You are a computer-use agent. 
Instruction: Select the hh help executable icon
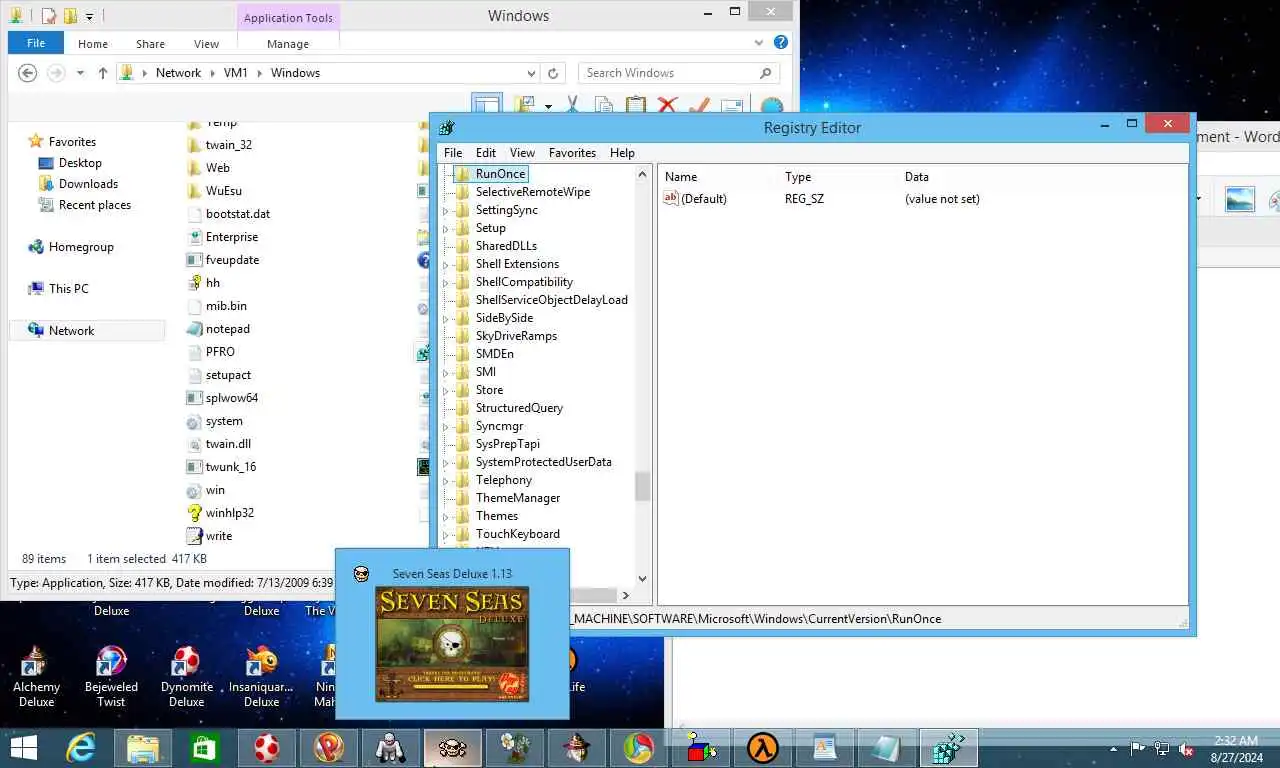click(195, 283)
